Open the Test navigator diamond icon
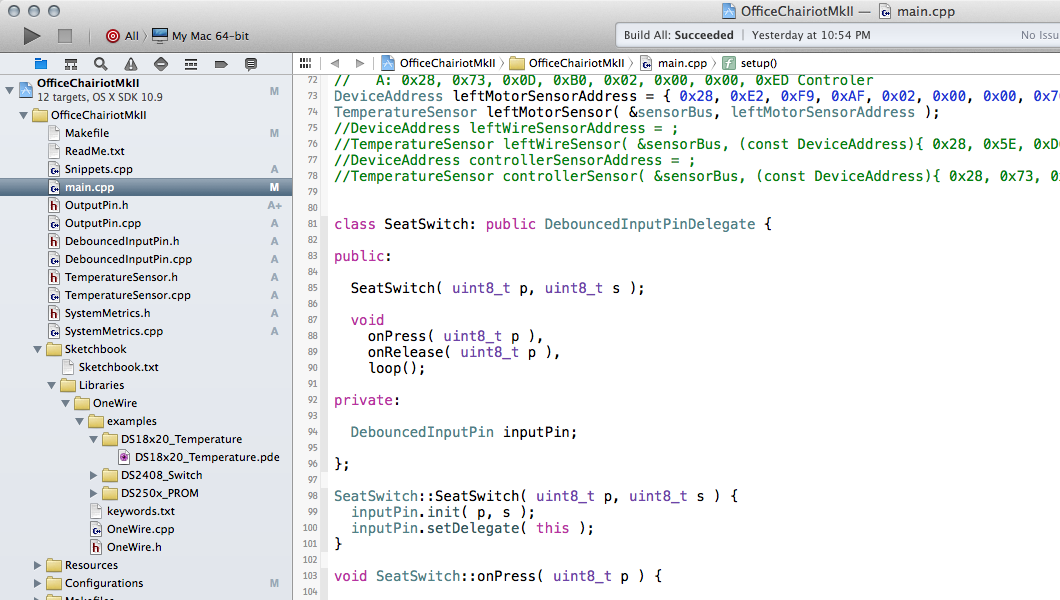Screen dimensions: 1060x600 (x=161, y=64)
